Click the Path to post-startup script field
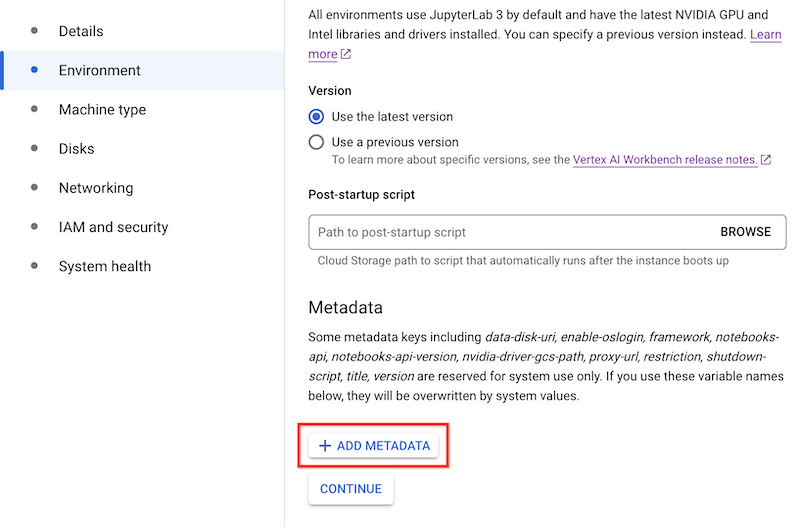 (500, 232)
